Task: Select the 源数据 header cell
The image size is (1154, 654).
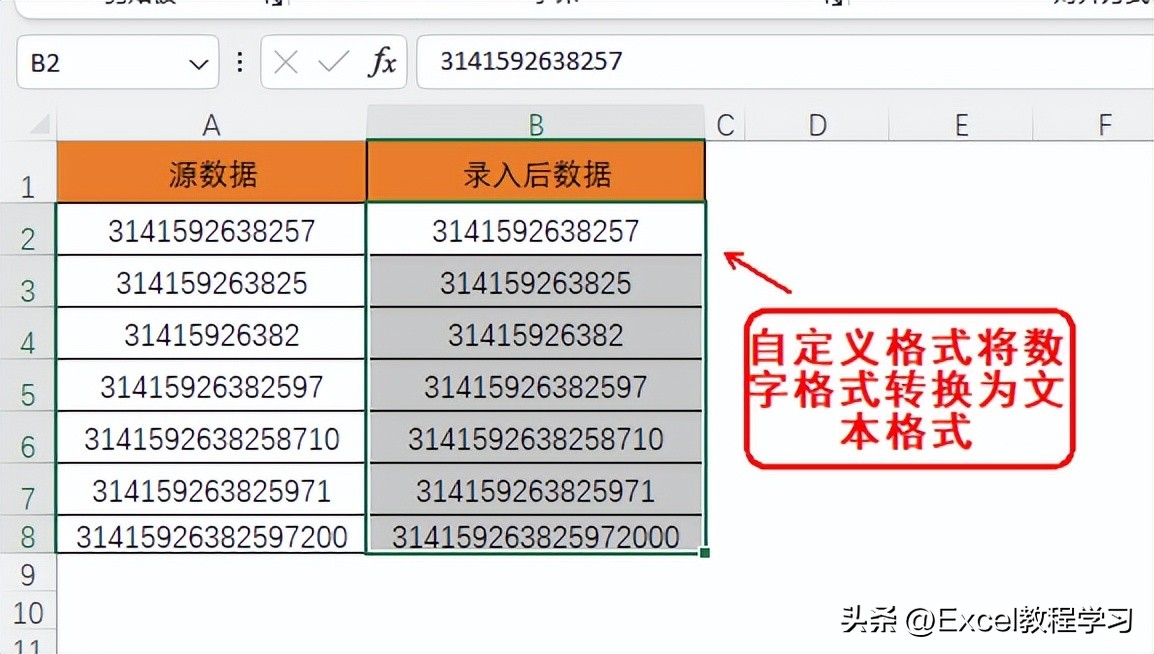Action: 211,172
